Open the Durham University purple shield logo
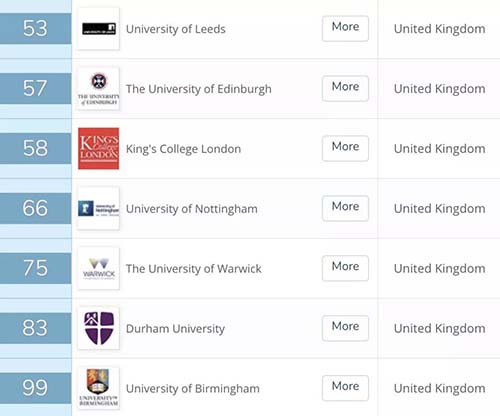The width and height of the screenshot is (500, 416). click(98, 328)
